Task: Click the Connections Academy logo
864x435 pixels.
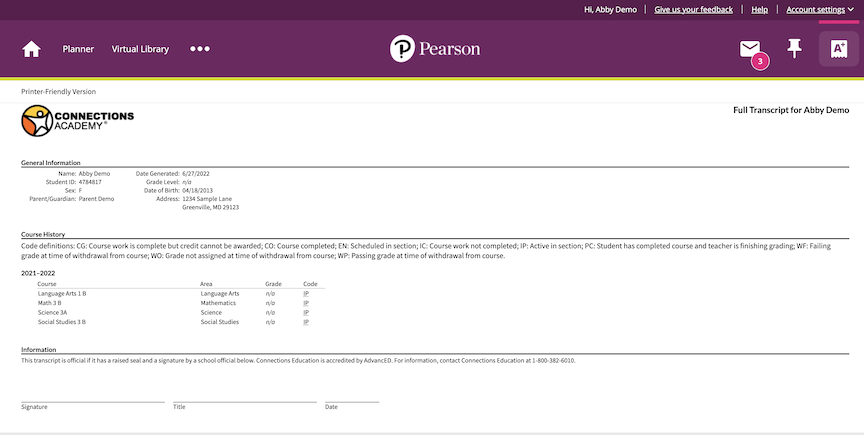Action: (x=78, y=121)
